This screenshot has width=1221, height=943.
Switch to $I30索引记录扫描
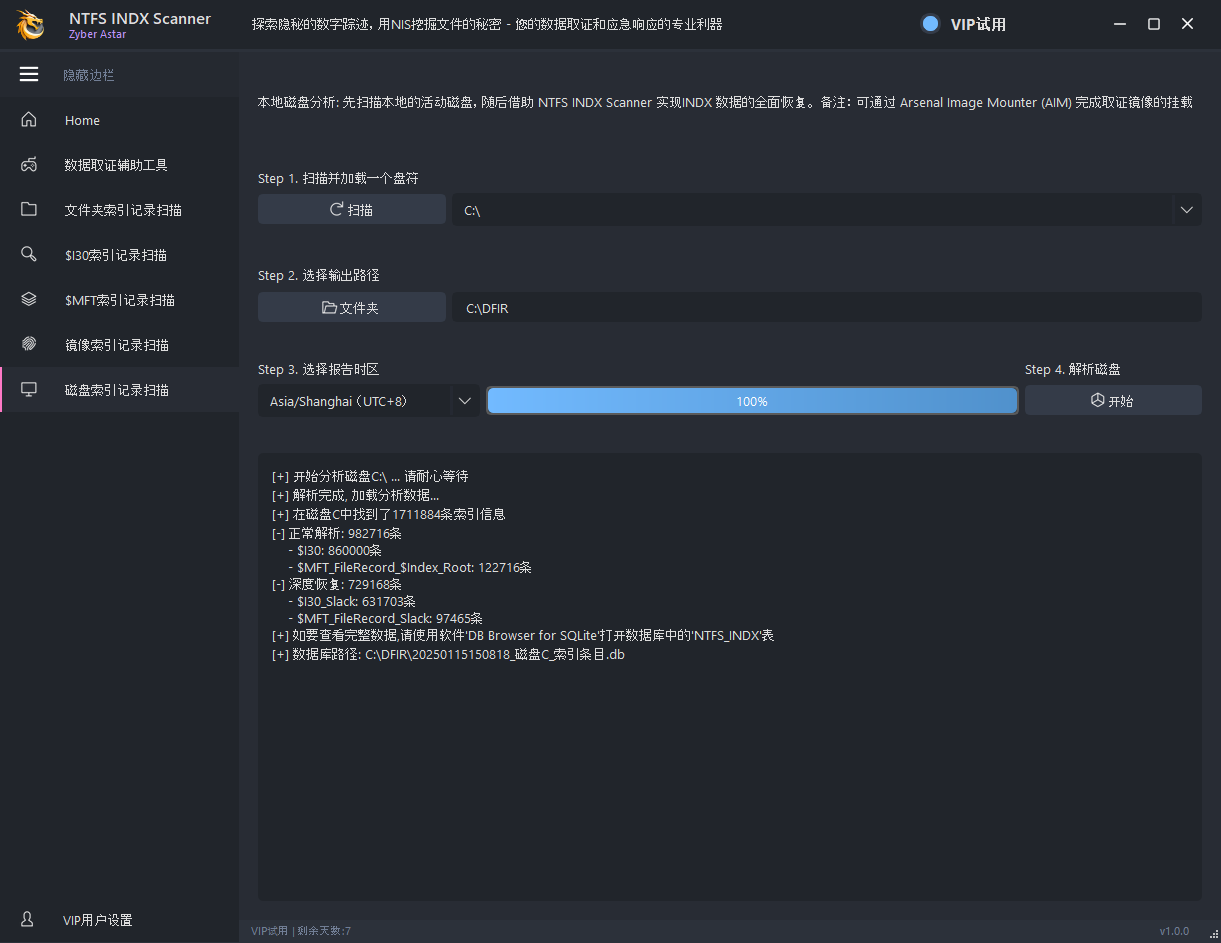coord(119,255)
